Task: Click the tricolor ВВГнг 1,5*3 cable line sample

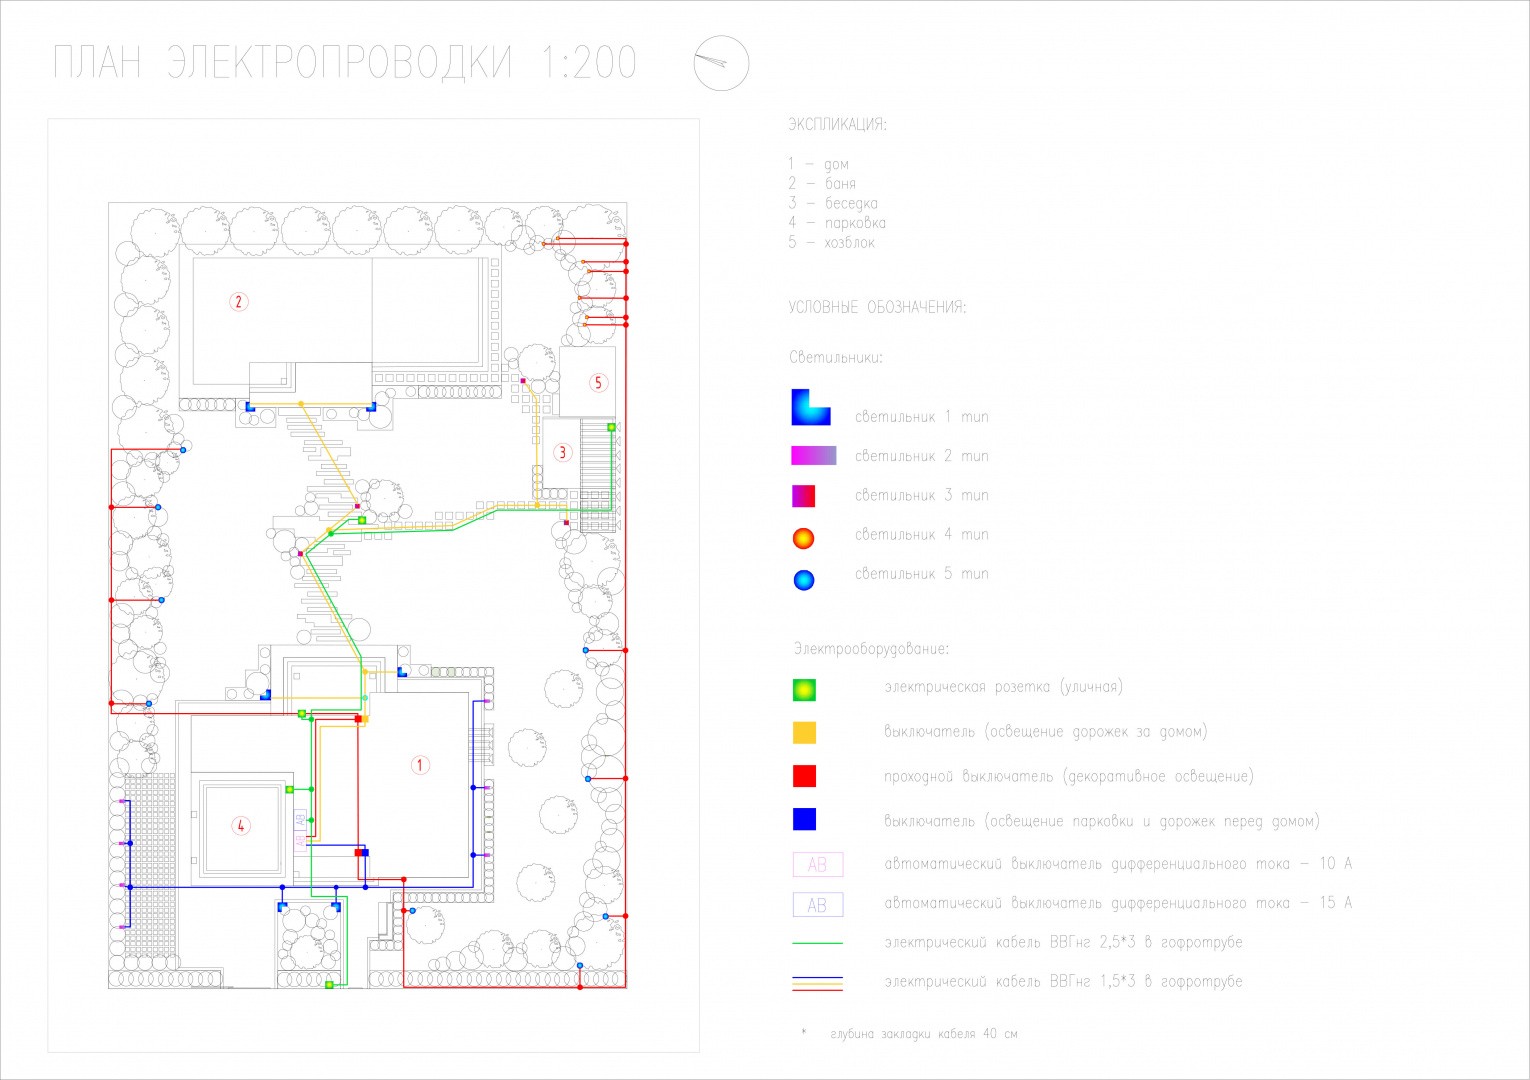Action: tap(817, 982)
